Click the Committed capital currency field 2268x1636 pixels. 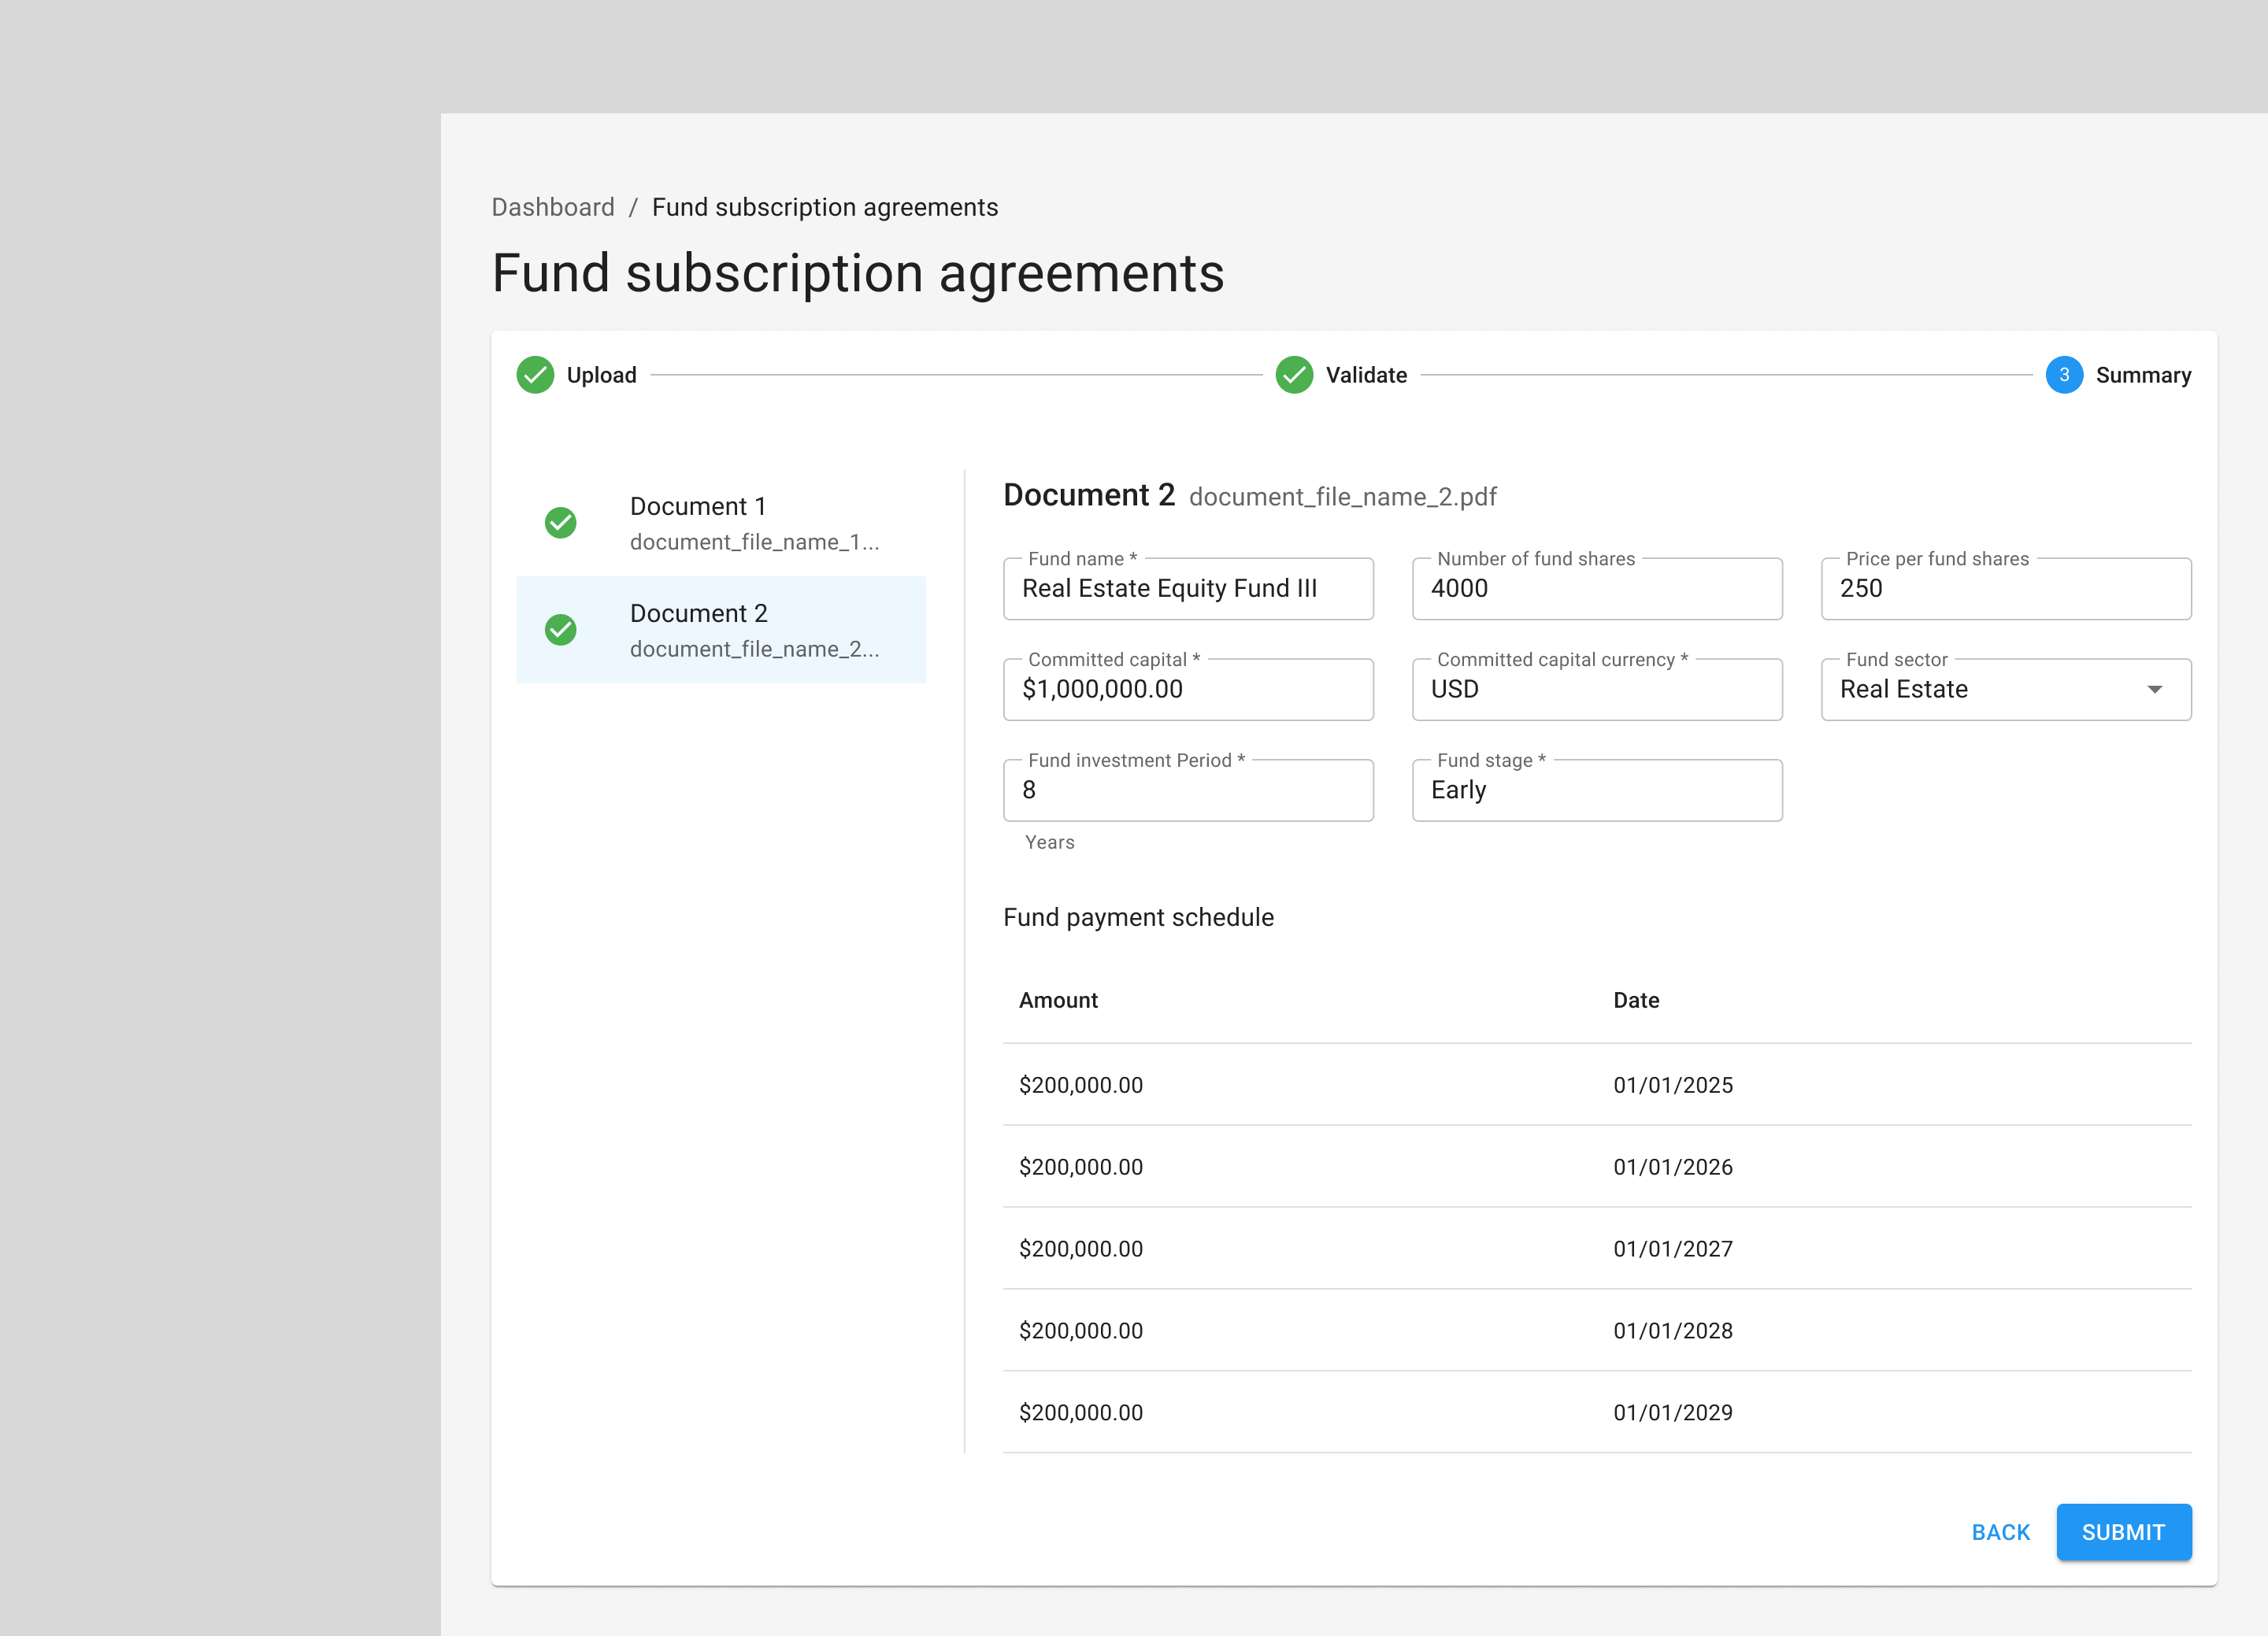pyautogui.click(x=1597, y=690)
